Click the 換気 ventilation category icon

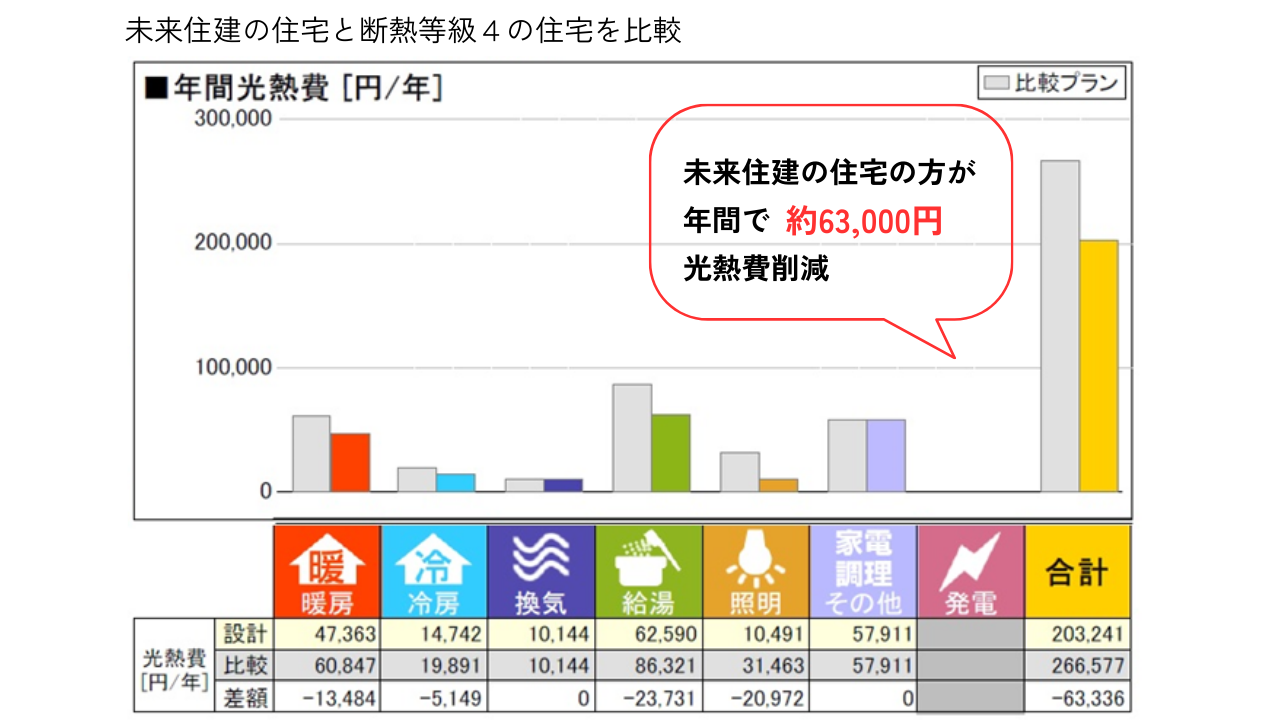(541, 571)
